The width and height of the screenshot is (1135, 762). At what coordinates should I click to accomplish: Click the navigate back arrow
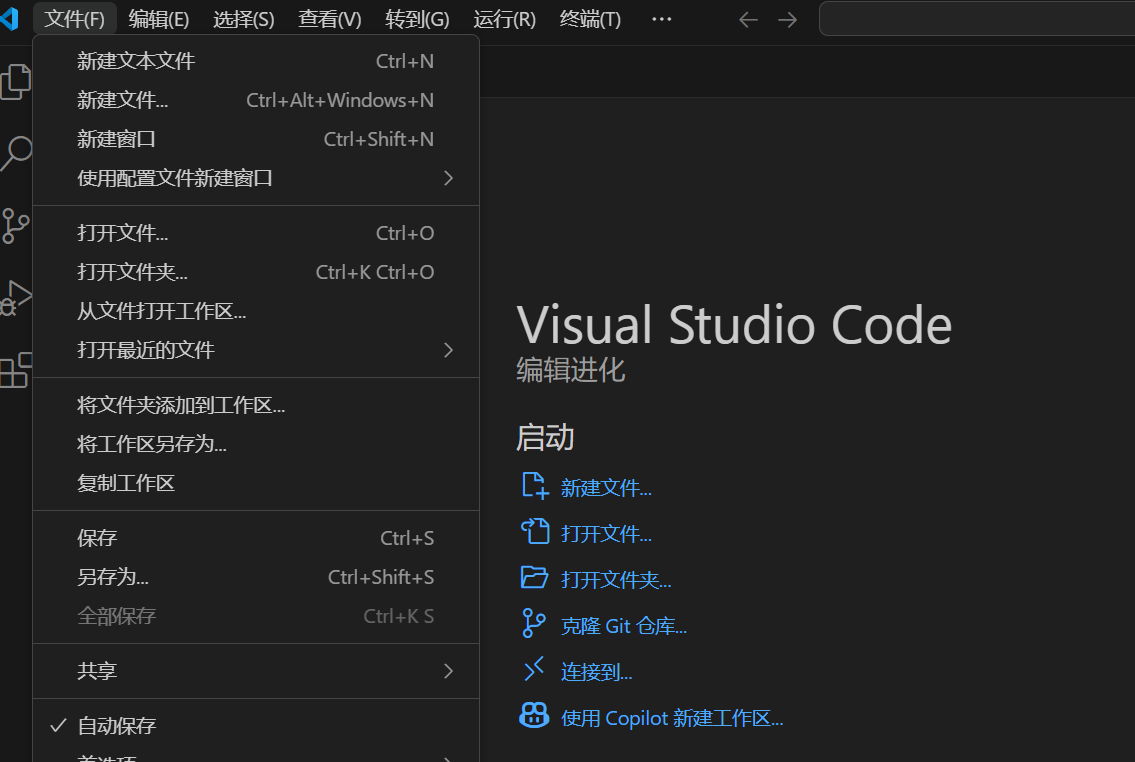tap(748, 19)
